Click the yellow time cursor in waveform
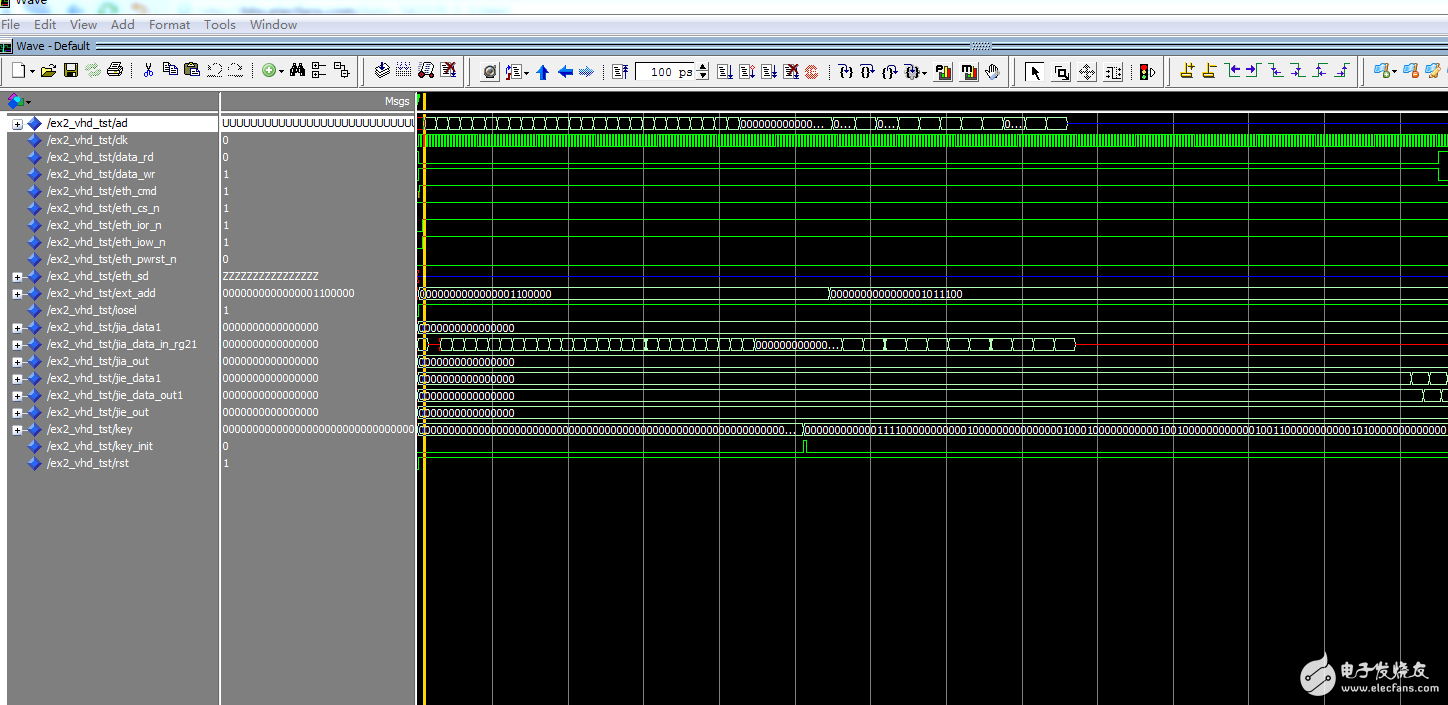Screen dimensions: 1448x705 tap(425, 400)
